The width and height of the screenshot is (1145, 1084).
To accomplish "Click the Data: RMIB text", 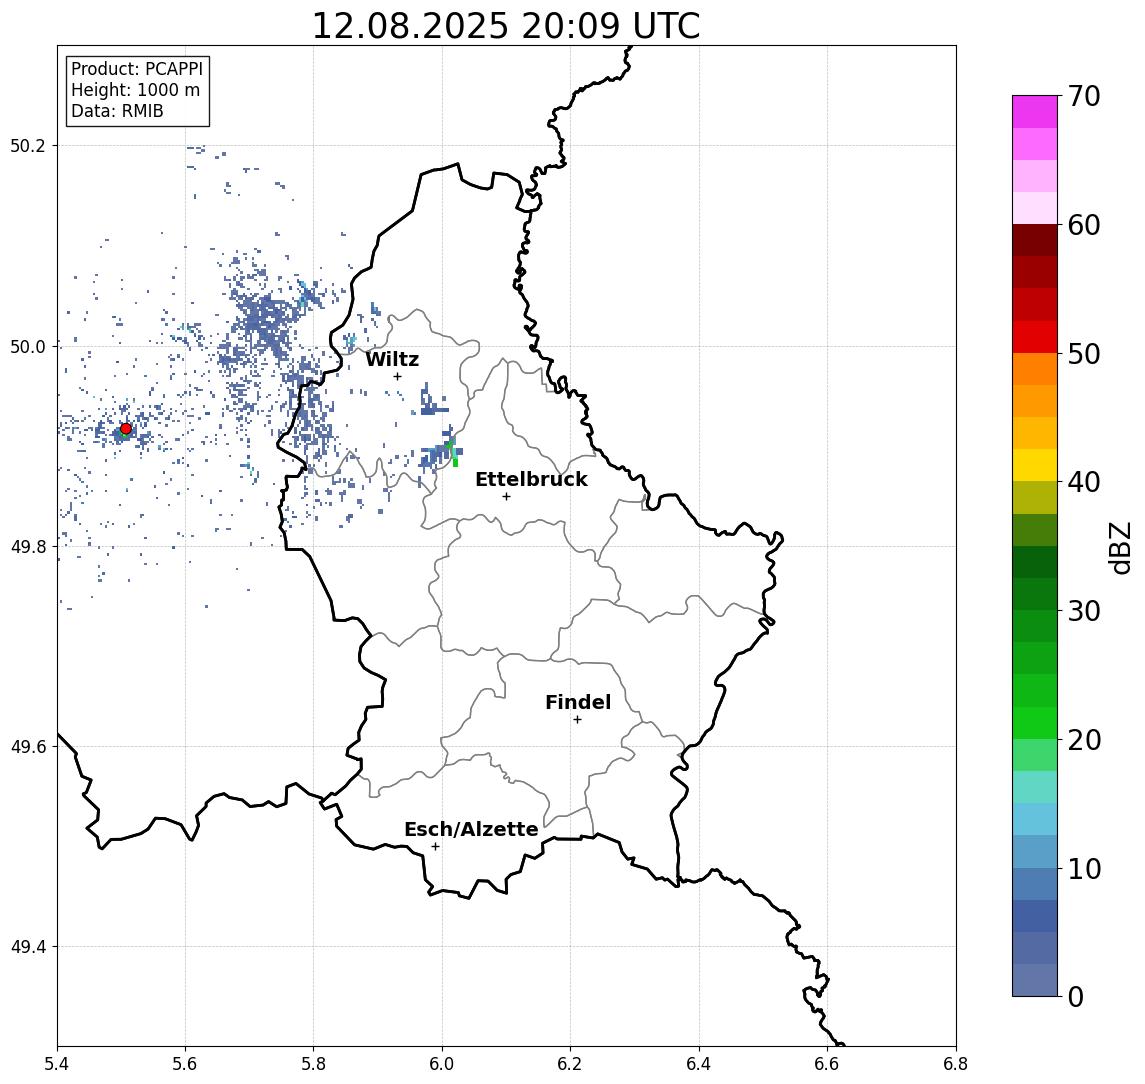I will [x=117, y=111].
